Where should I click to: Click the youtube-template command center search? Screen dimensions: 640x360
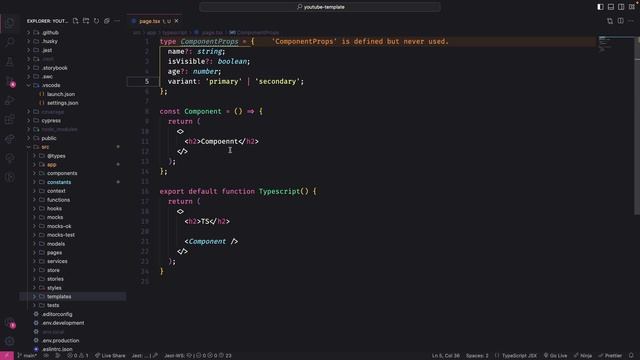(320, 7)
